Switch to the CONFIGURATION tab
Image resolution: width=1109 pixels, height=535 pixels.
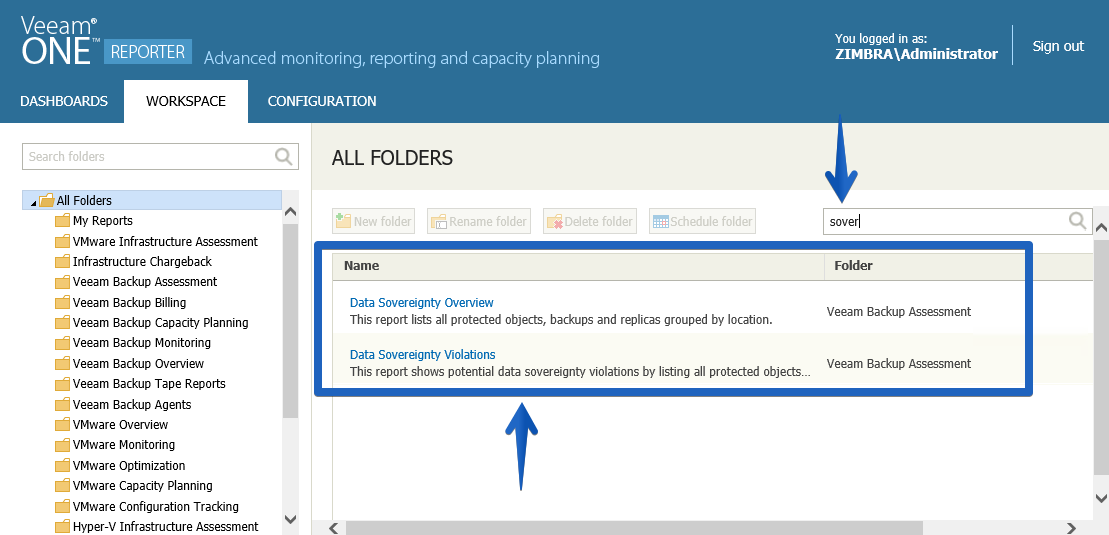click(322, 101)
